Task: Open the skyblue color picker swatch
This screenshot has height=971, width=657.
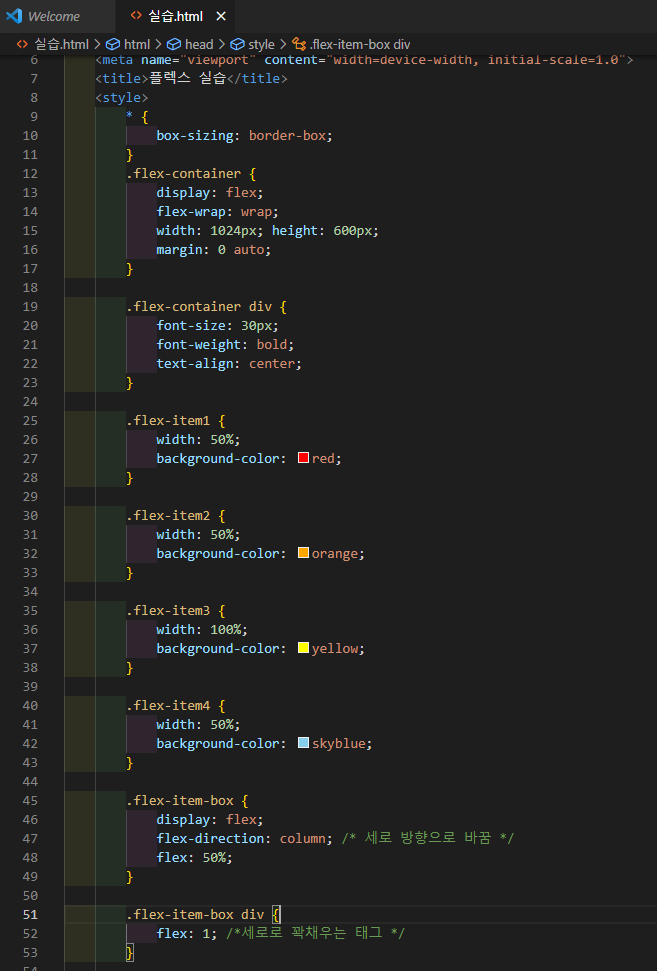Action: click(303, 742)
